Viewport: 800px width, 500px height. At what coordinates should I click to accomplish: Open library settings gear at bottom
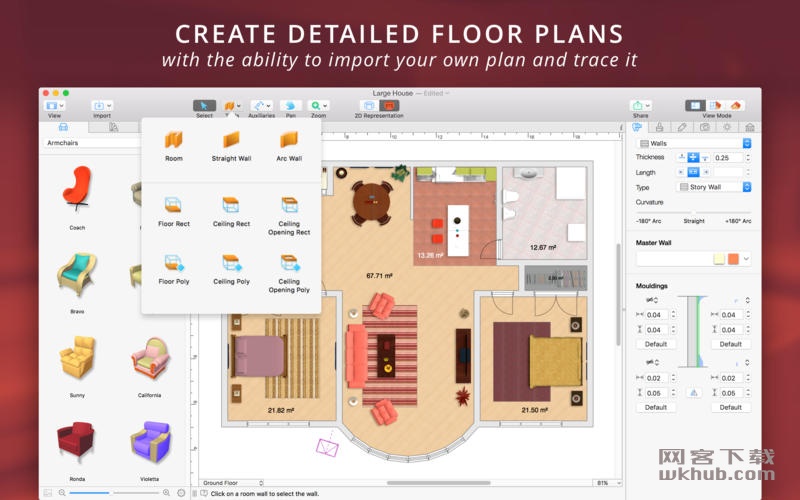[x=181, y=493]
